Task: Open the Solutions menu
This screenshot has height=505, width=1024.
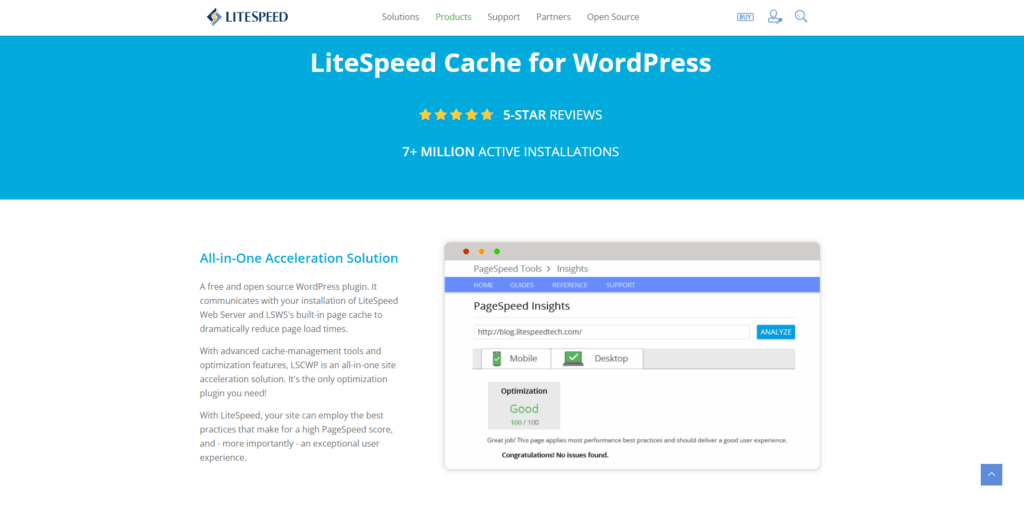Action: (x=400, y=17)
